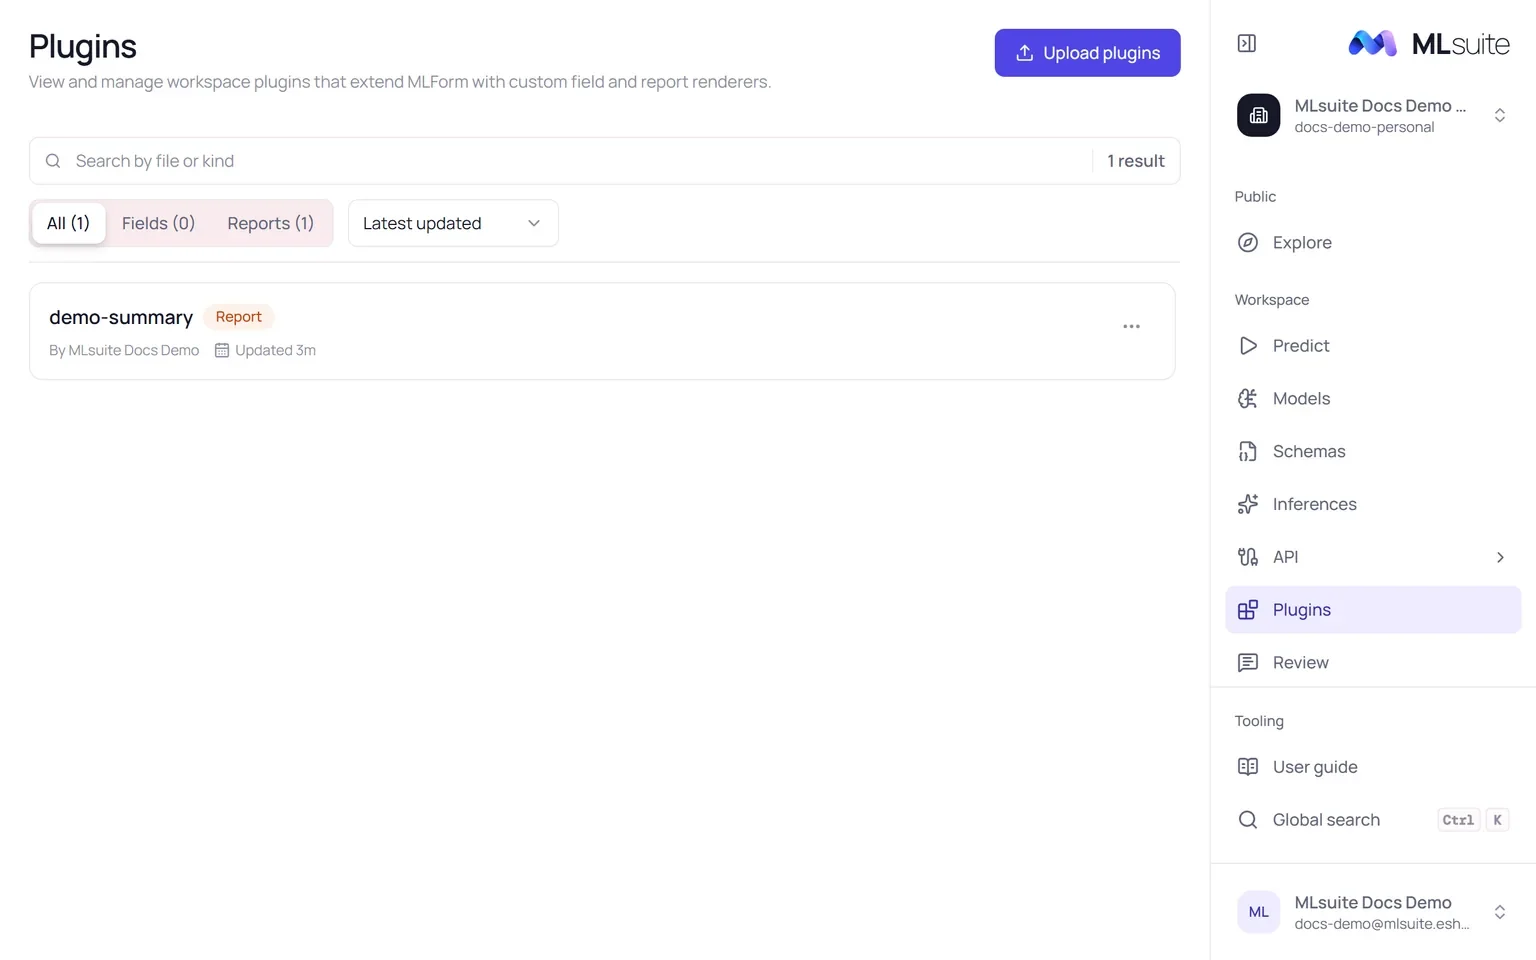The height and width of the screenshot is (960, 1536).
Task: Click the Plugins blocks icon
Action: pyautogui.click(x=1248, y=610)
